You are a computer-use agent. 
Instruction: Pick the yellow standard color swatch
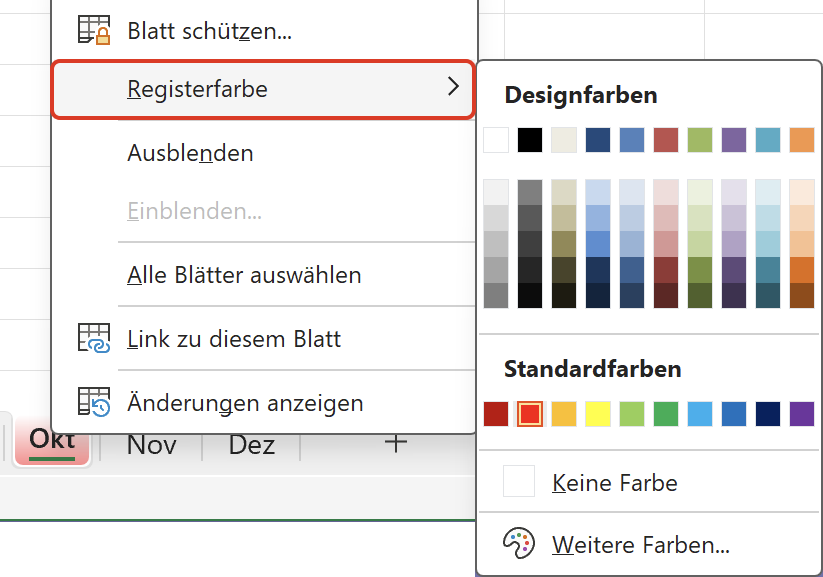click(x=598, y=414)
